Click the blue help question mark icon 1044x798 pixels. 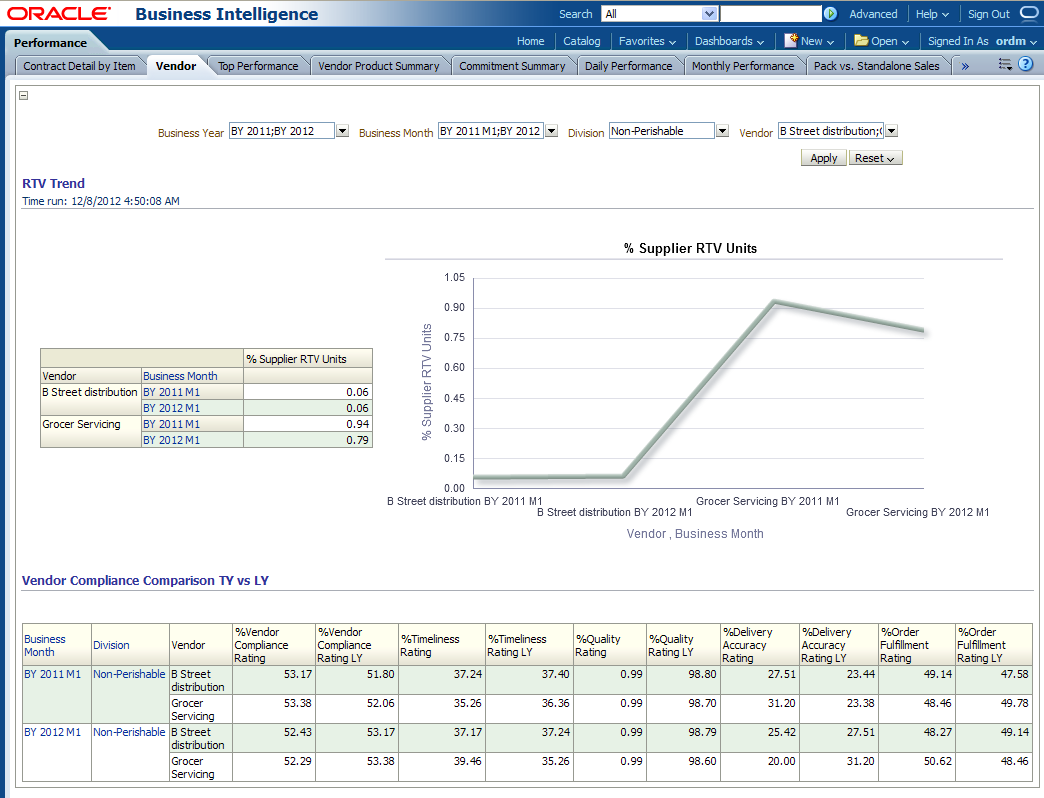coord(1025,65)
